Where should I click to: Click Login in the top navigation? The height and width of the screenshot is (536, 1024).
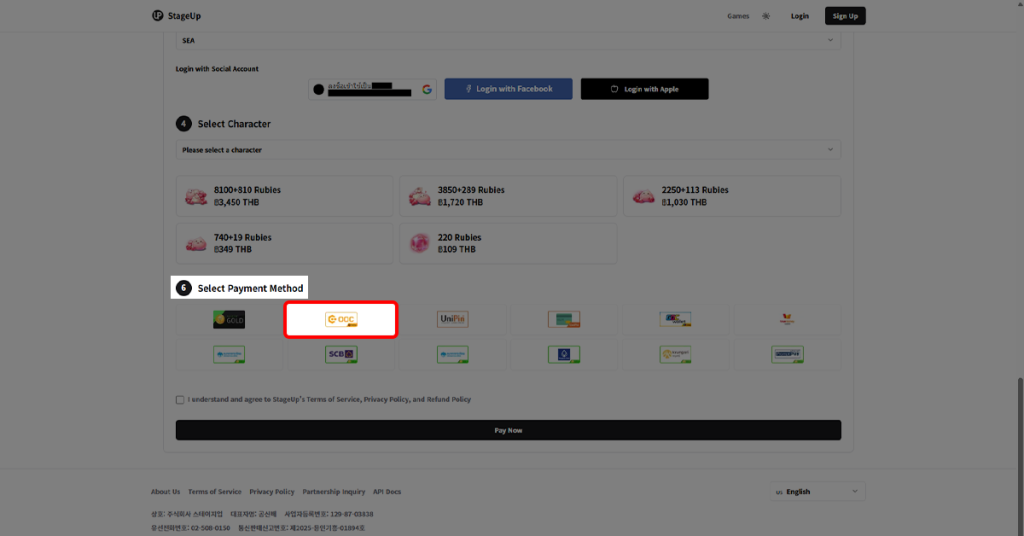[x=800, y=16]
